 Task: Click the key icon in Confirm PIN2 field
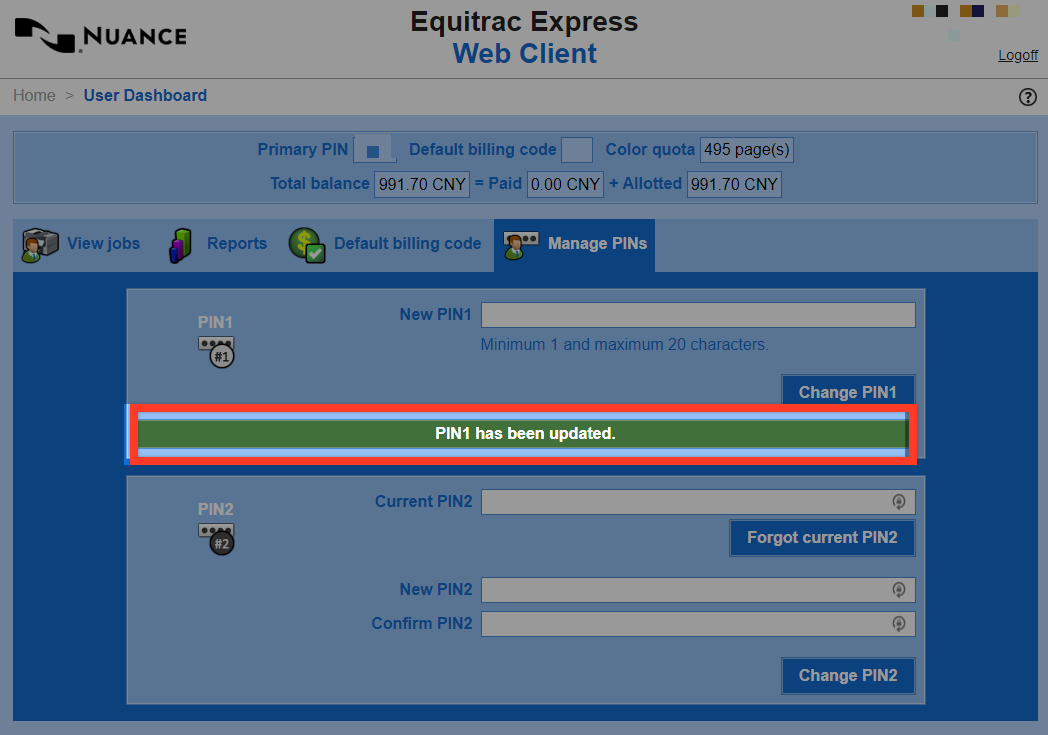click(899, 624)
